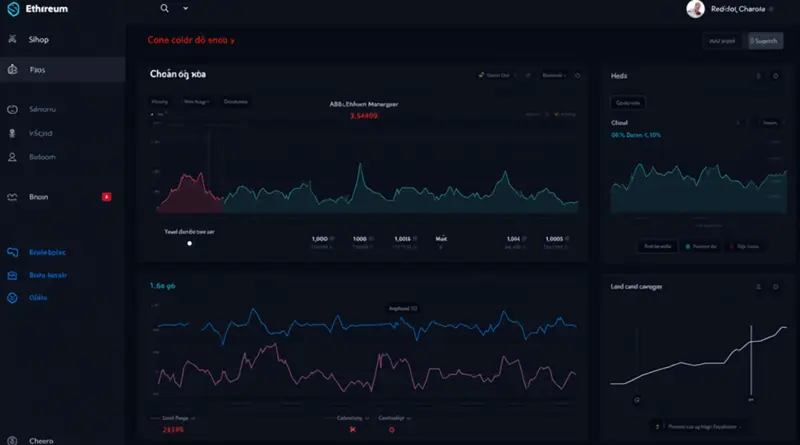
Task: Toggle the red legend dot under Hedis chart
Action: click(x=730, y=246)
